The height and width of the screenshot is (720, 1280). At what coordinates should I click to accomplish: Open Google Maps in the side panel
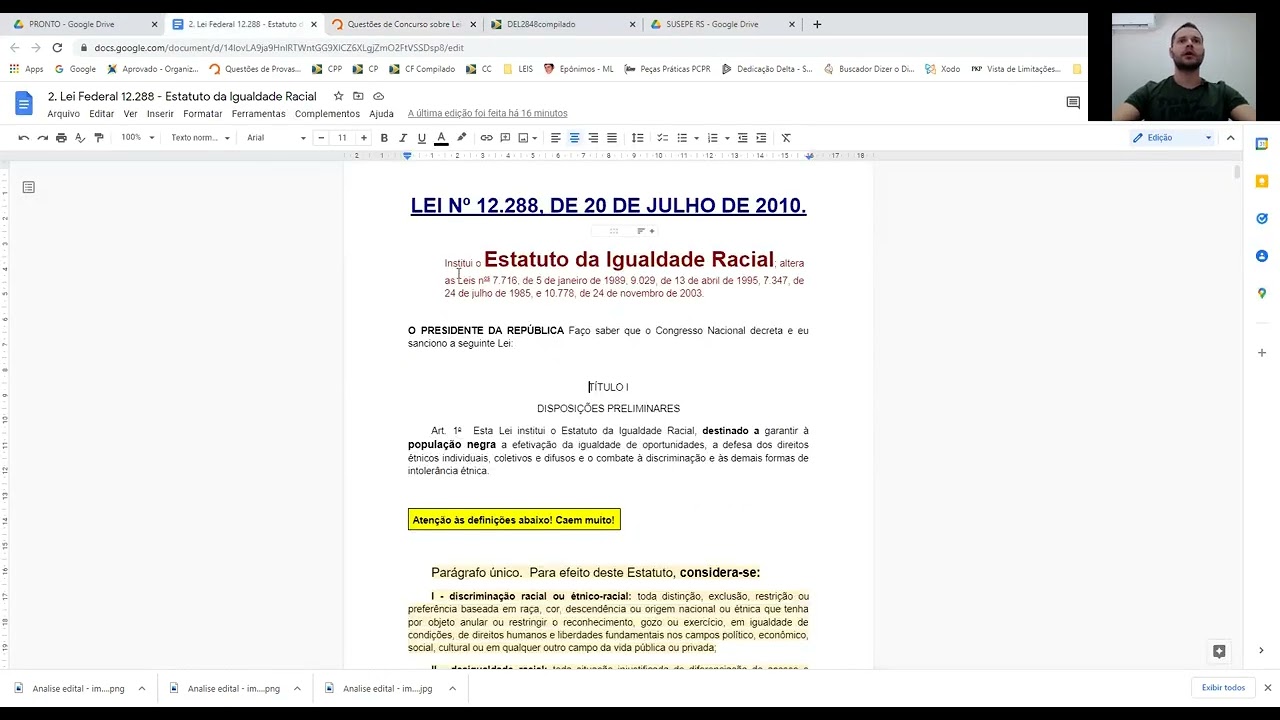pos(1262,293)
